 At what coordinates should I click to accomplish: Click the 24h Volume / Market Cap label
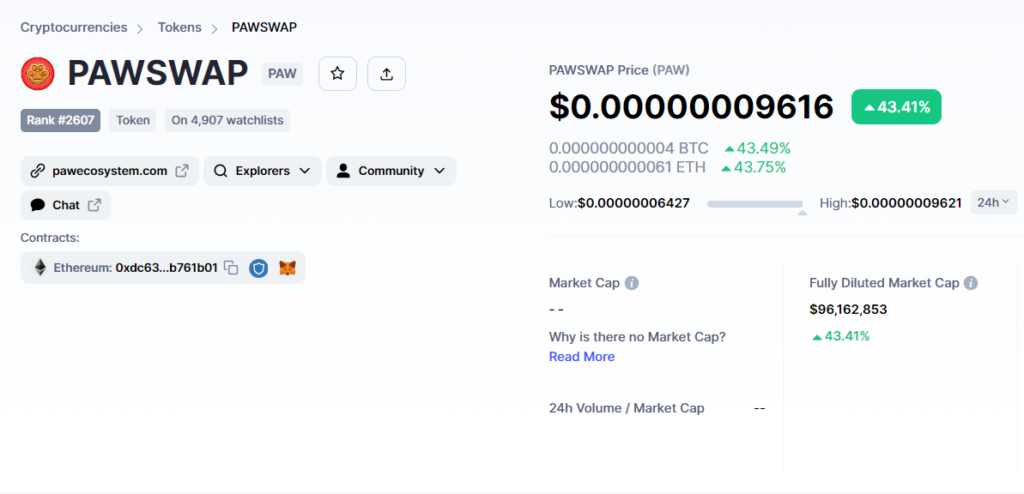pos(627,408)
